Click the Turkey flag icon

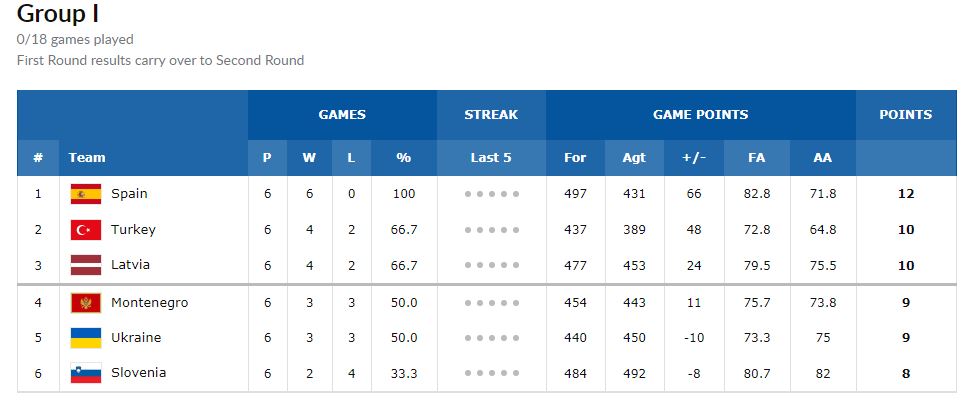tap(85, 230)
